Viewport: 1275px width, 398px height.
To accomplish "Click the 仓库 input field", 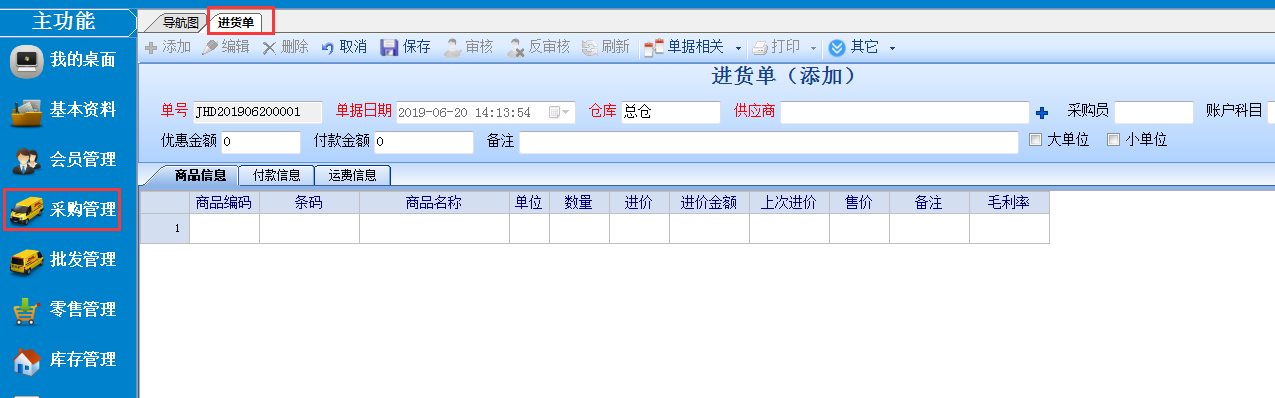I will (670, 112).
